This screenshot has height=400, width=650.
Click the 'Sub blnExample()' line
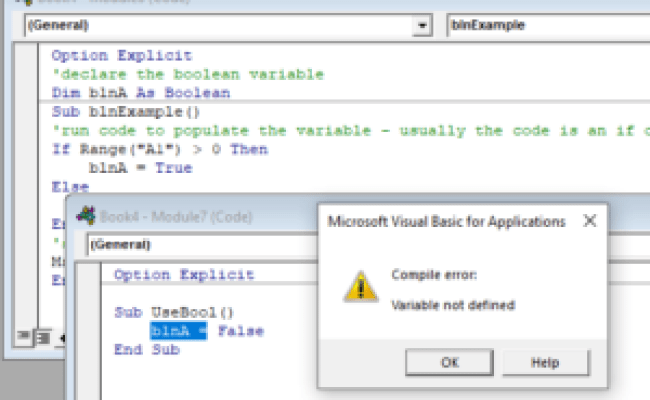tap(126, 112)
